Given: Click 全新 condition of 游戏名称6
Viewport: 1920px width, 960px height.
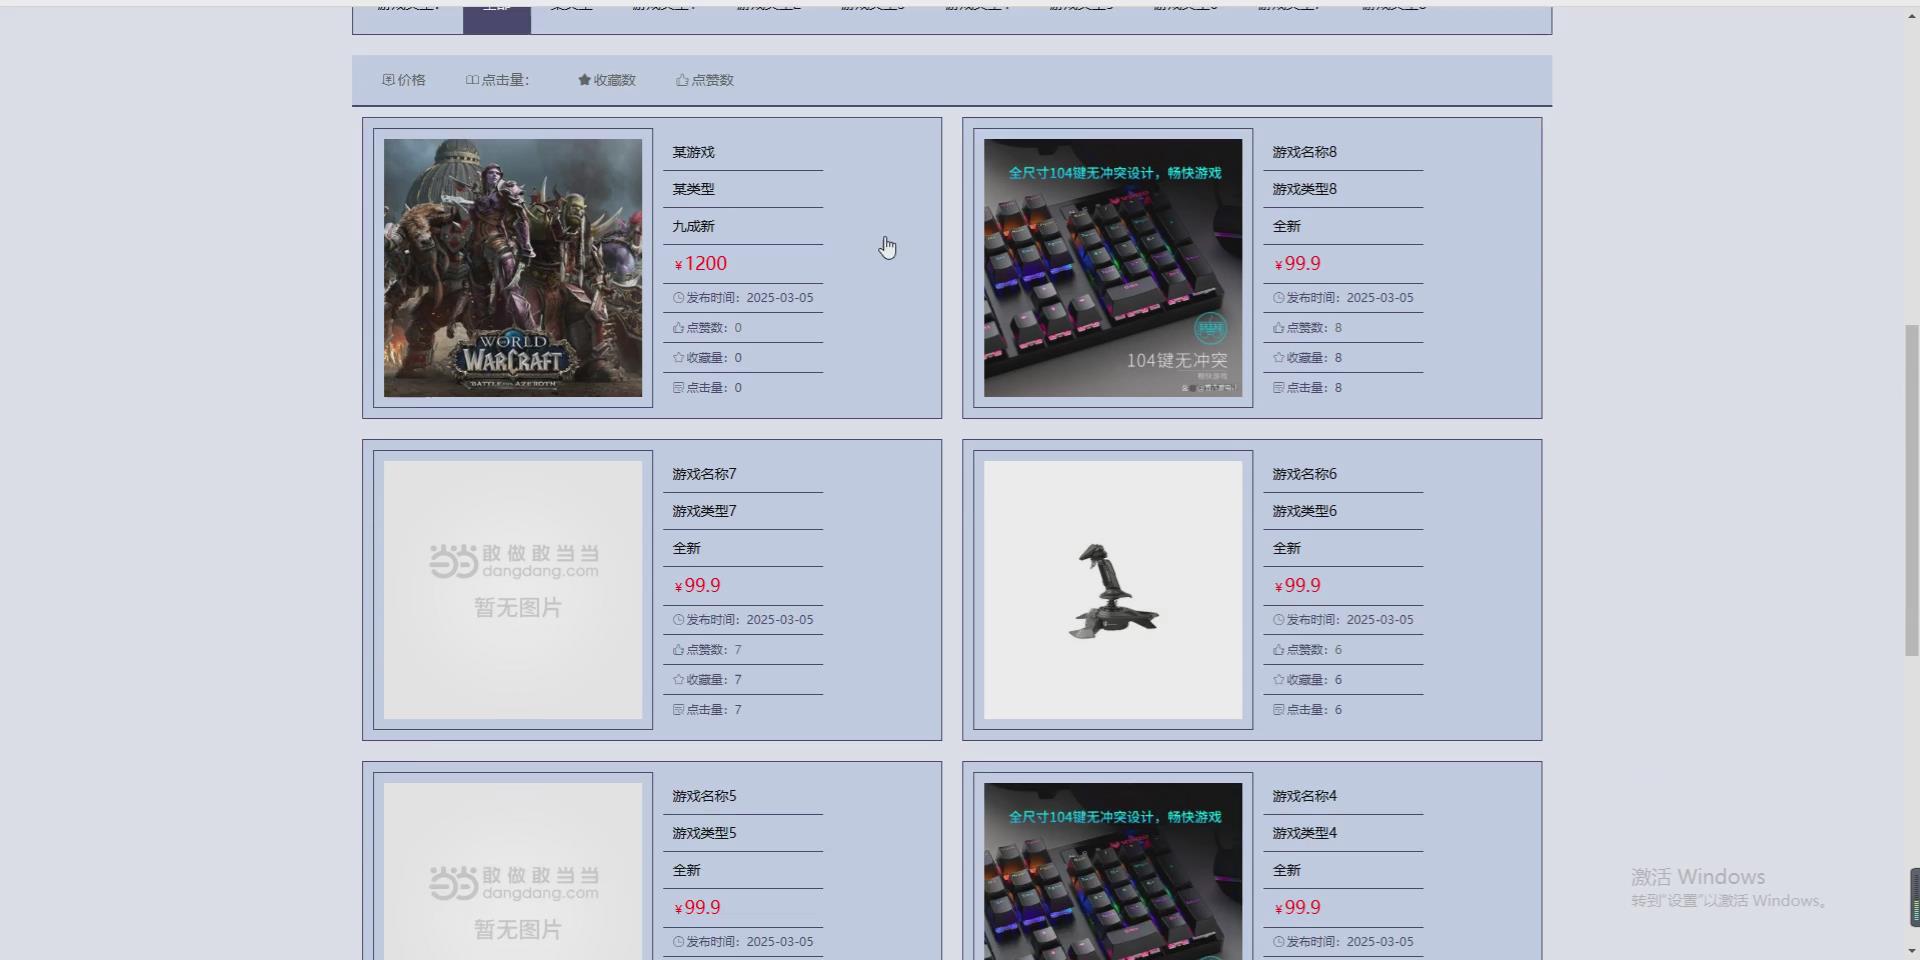Looking at the screenshot, I should pyautogui.click(x=1287, y=548).
